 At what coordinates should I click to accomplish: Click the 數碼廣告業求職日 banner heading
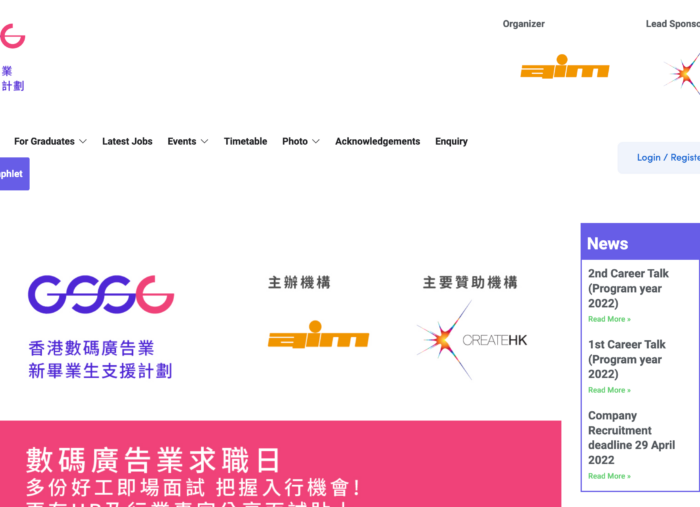153,460
